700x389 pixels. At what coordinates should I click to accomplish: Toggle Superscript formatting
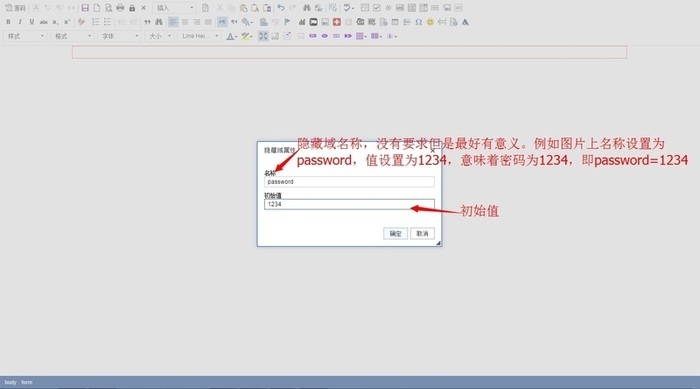pyautogui.click(x=67, y=22)
